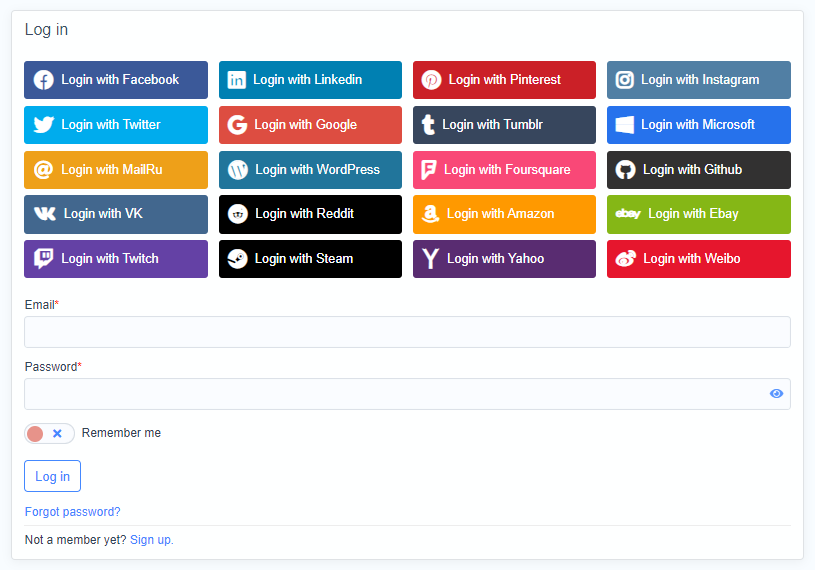Open the Forgot password link
This screenshot has height=570, width=815.
pyautogui.click(x=72, y=512)
